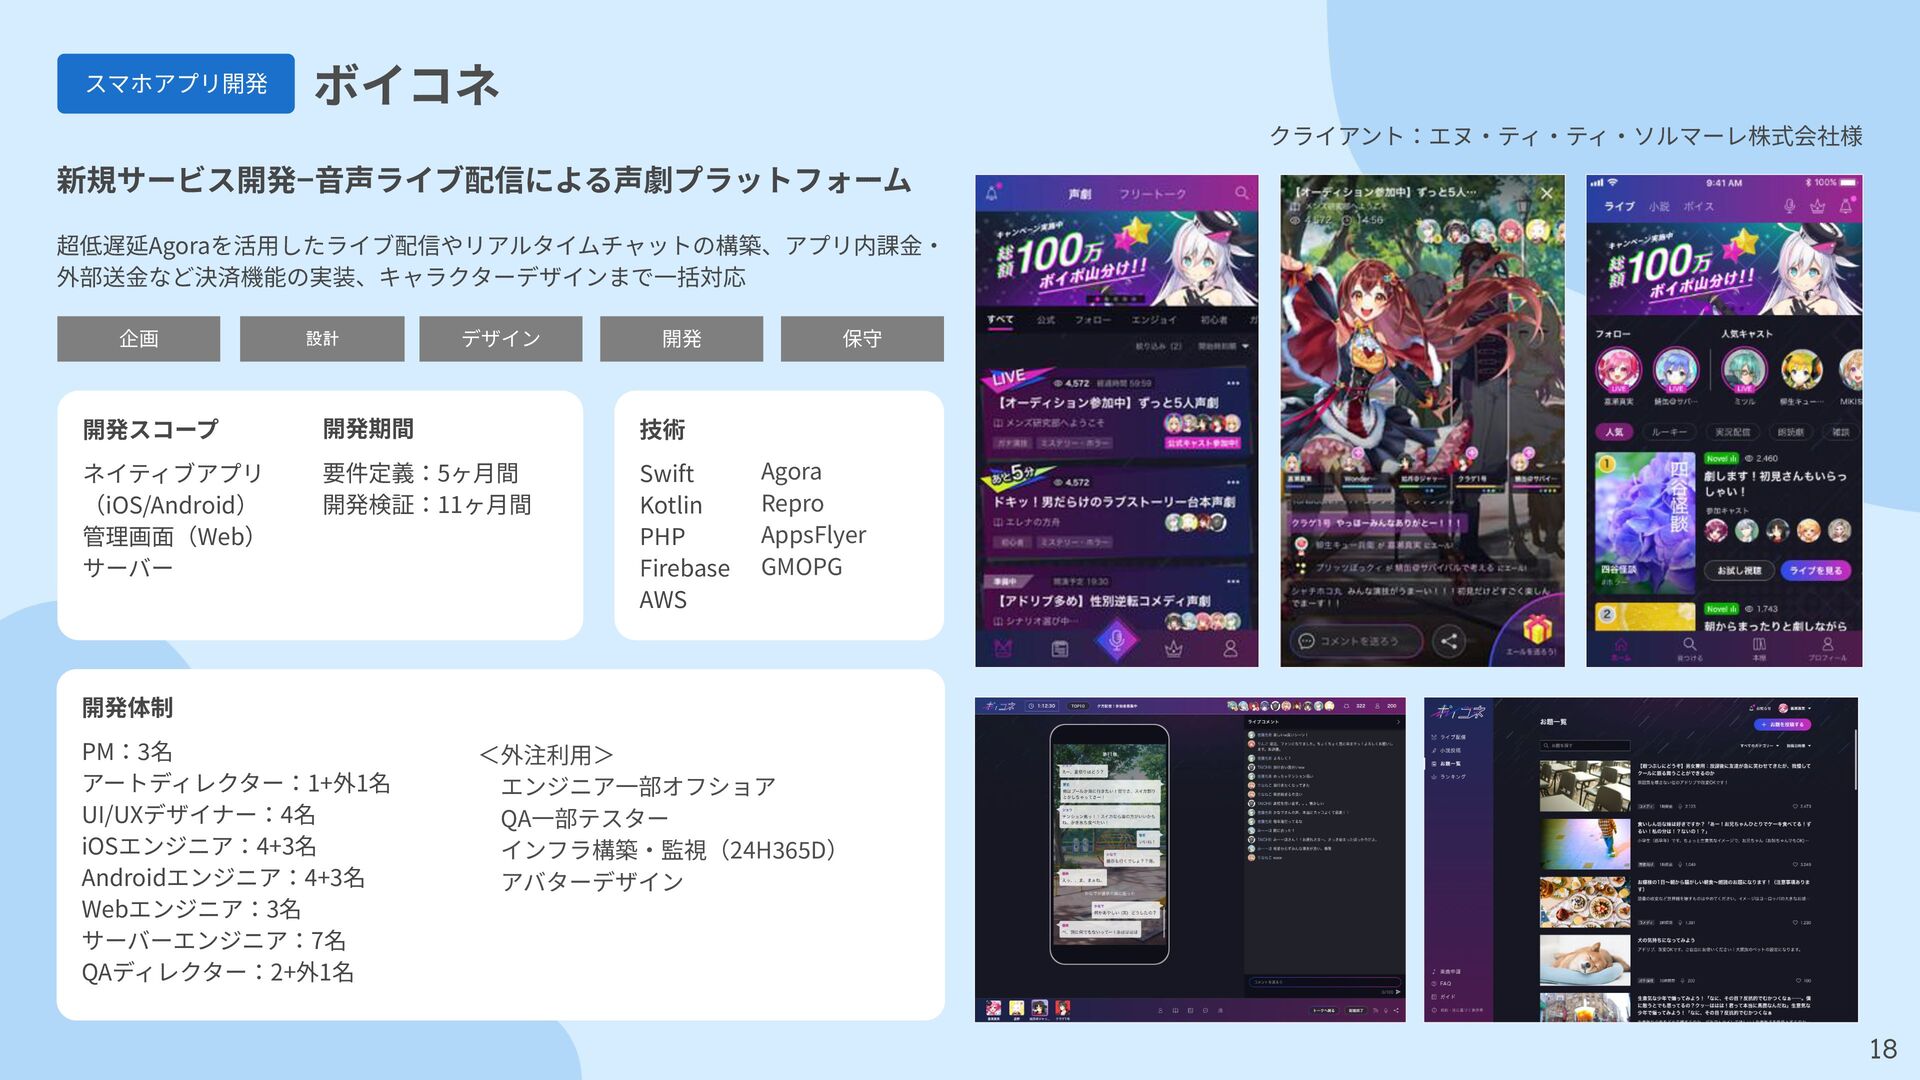This screenshot has height=1080, width=1920.
Task: Select the 朗読劇 filter chip
Action: pos(1790,432)
